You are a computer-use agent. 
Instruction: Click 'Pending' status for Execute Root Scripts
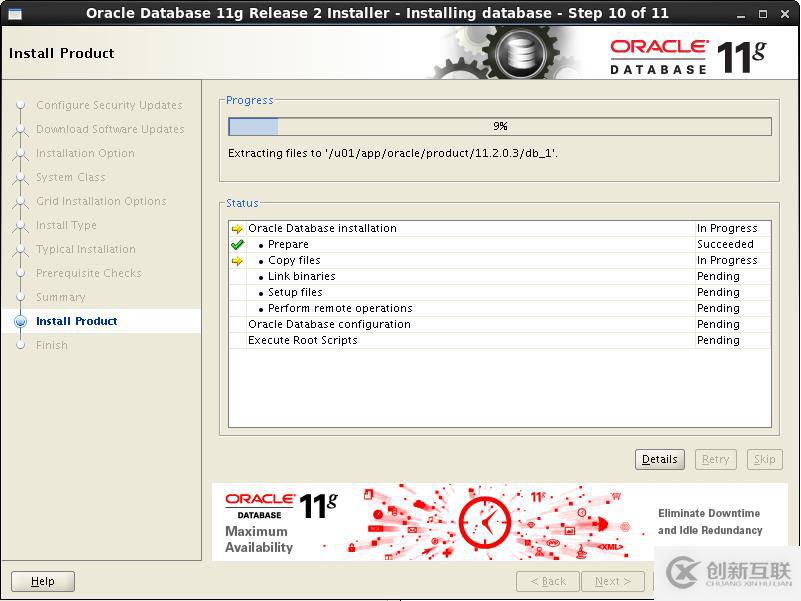[x=718, y=340]
